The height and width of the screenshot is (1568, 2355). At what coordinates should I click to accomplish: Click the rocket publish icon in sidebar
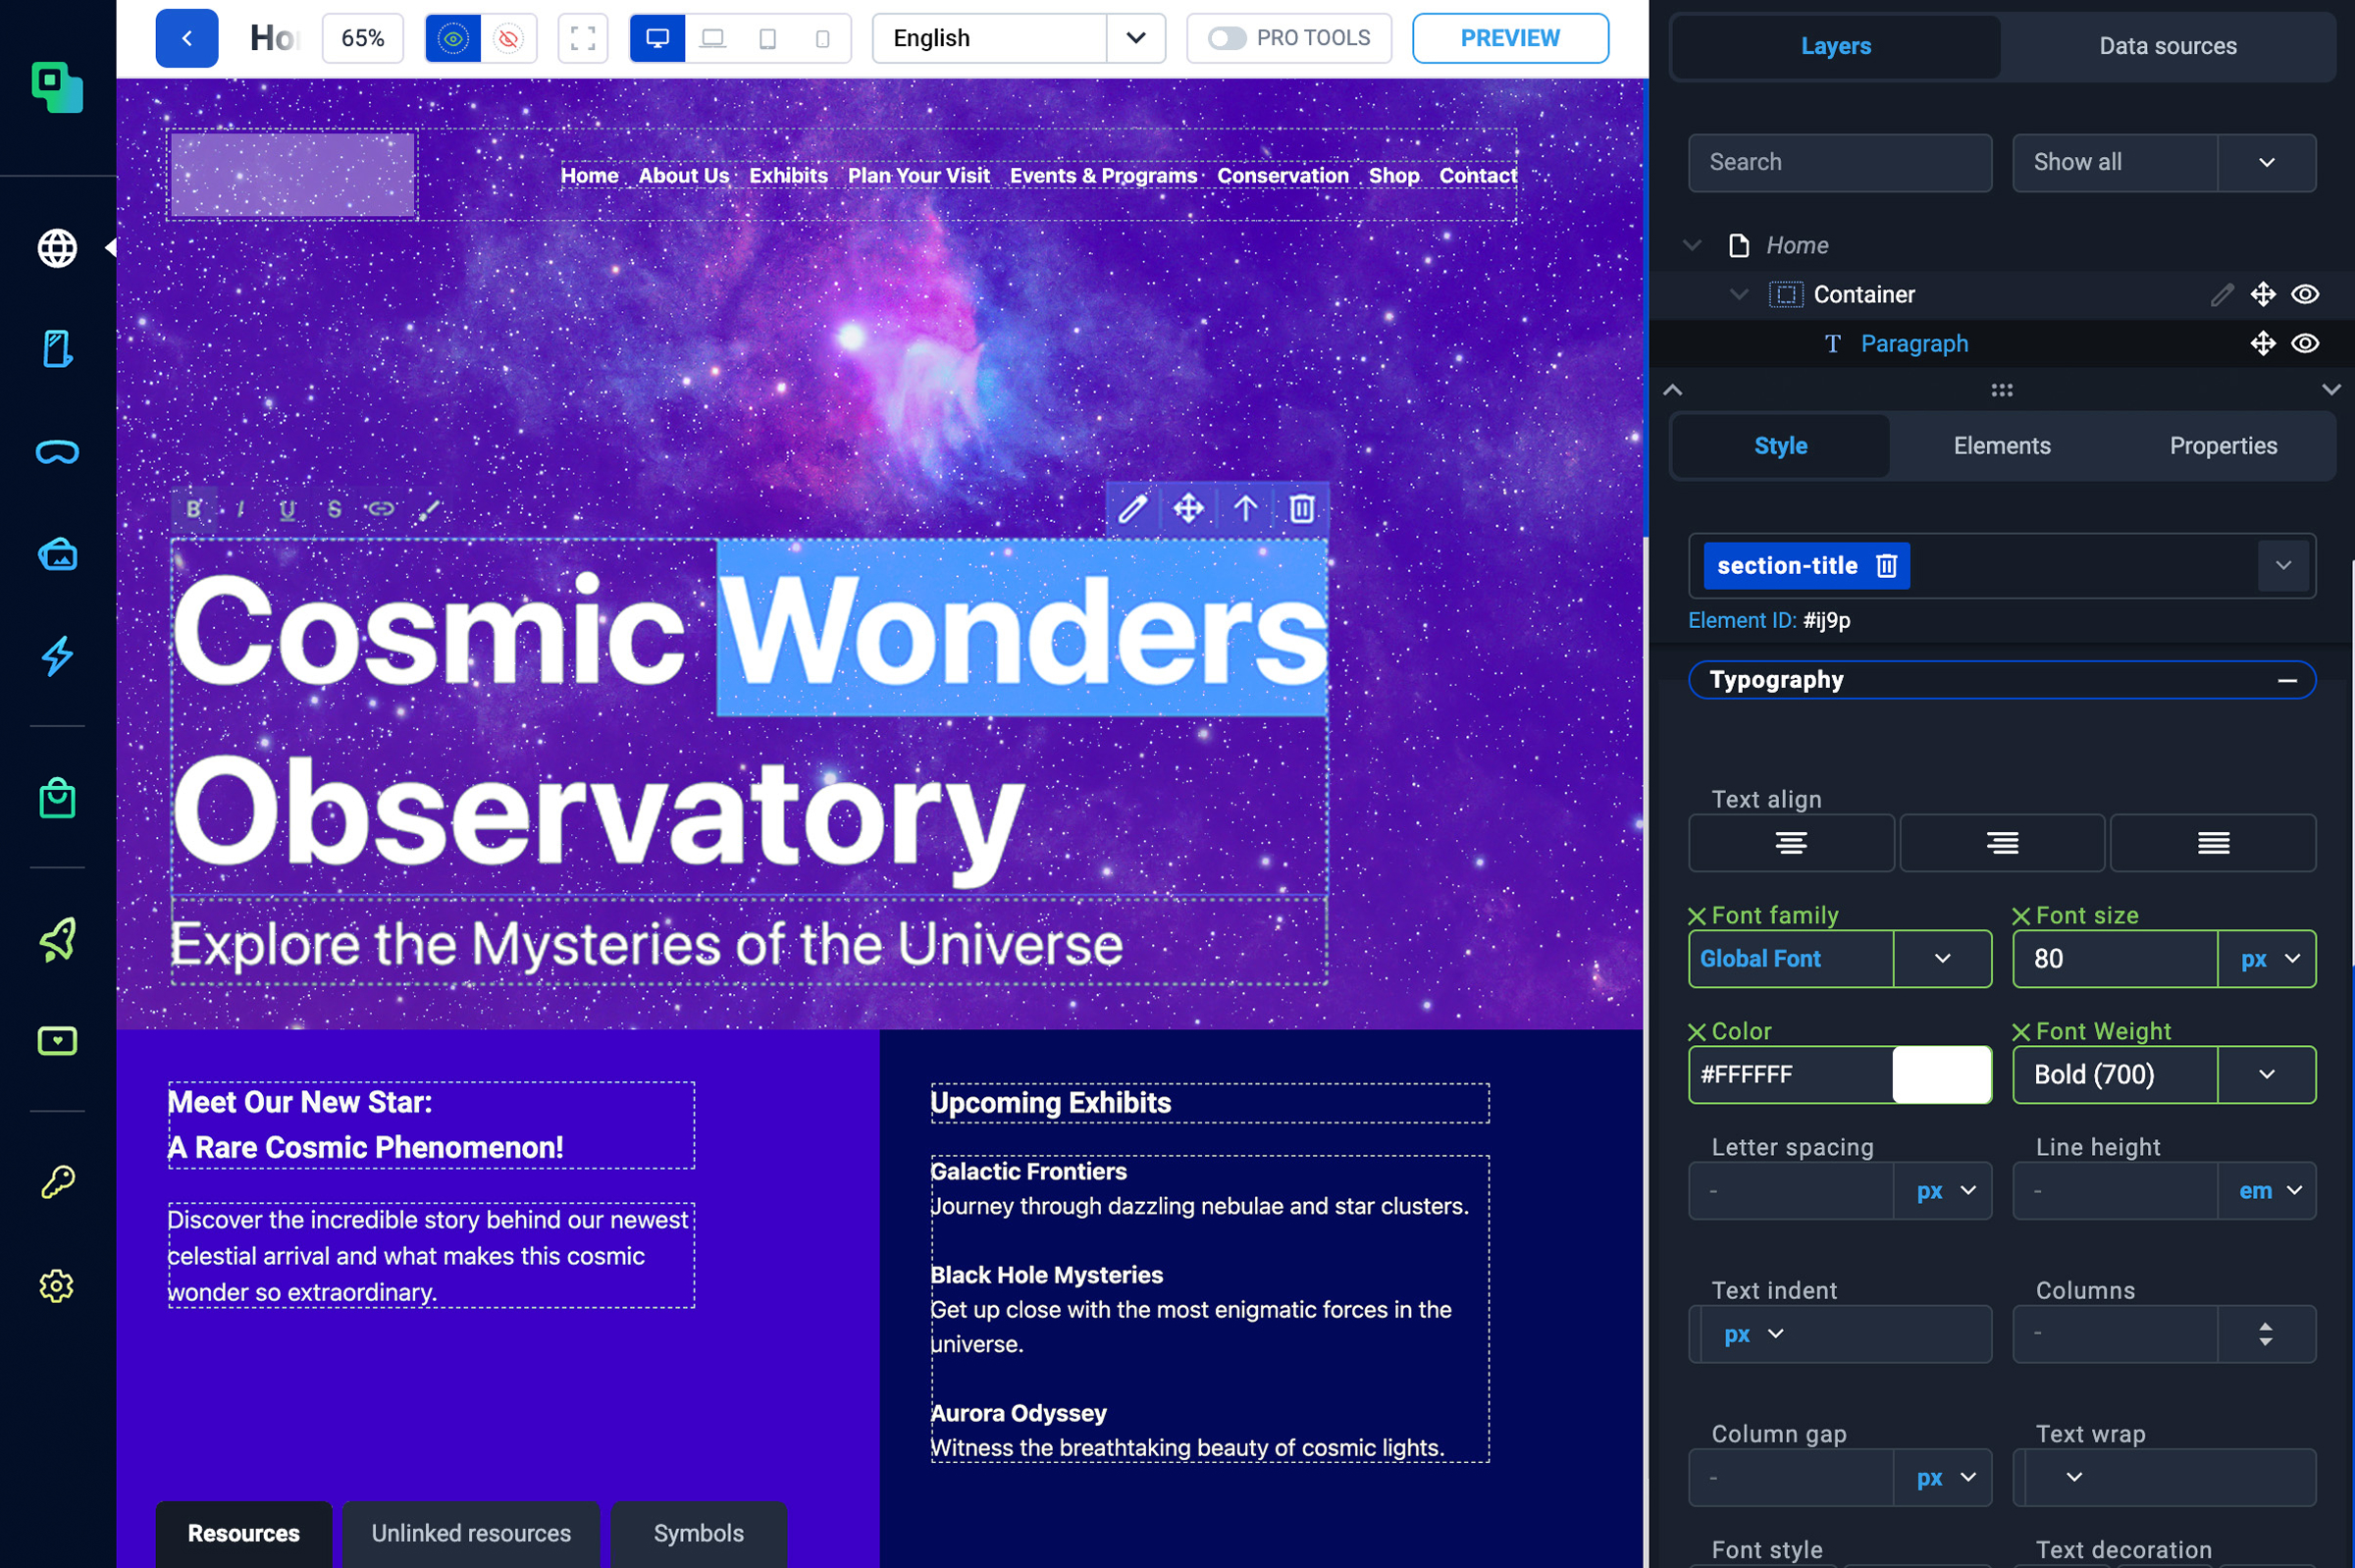[57, 939]
